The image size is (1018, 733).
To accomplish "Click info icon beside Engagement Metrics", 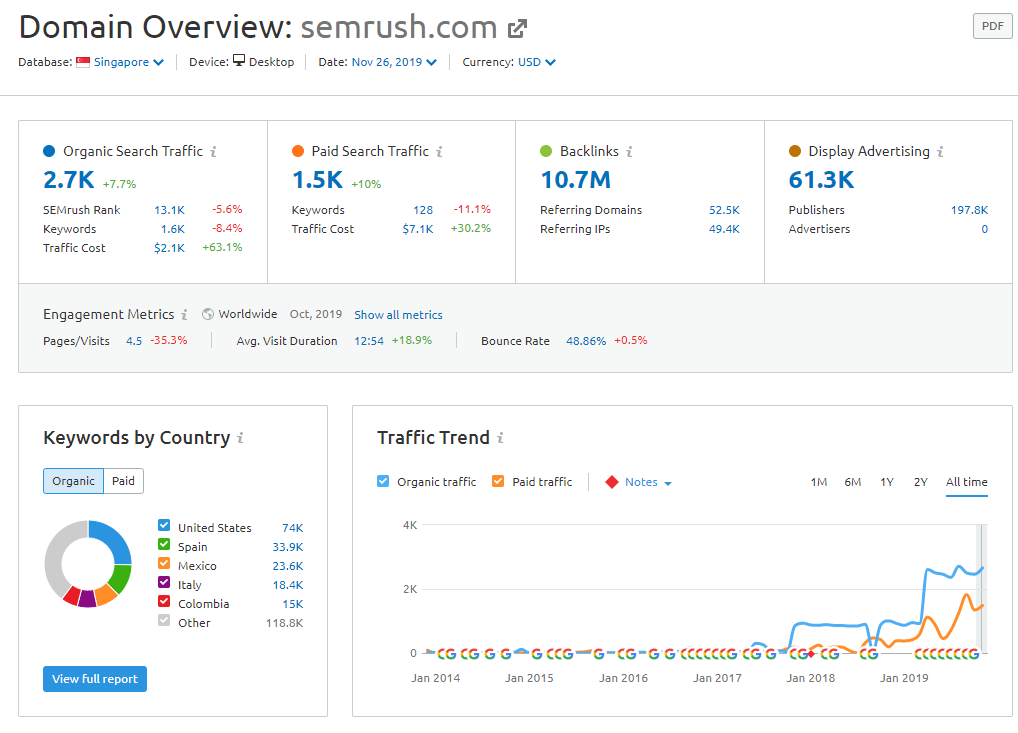I will 184,315.
